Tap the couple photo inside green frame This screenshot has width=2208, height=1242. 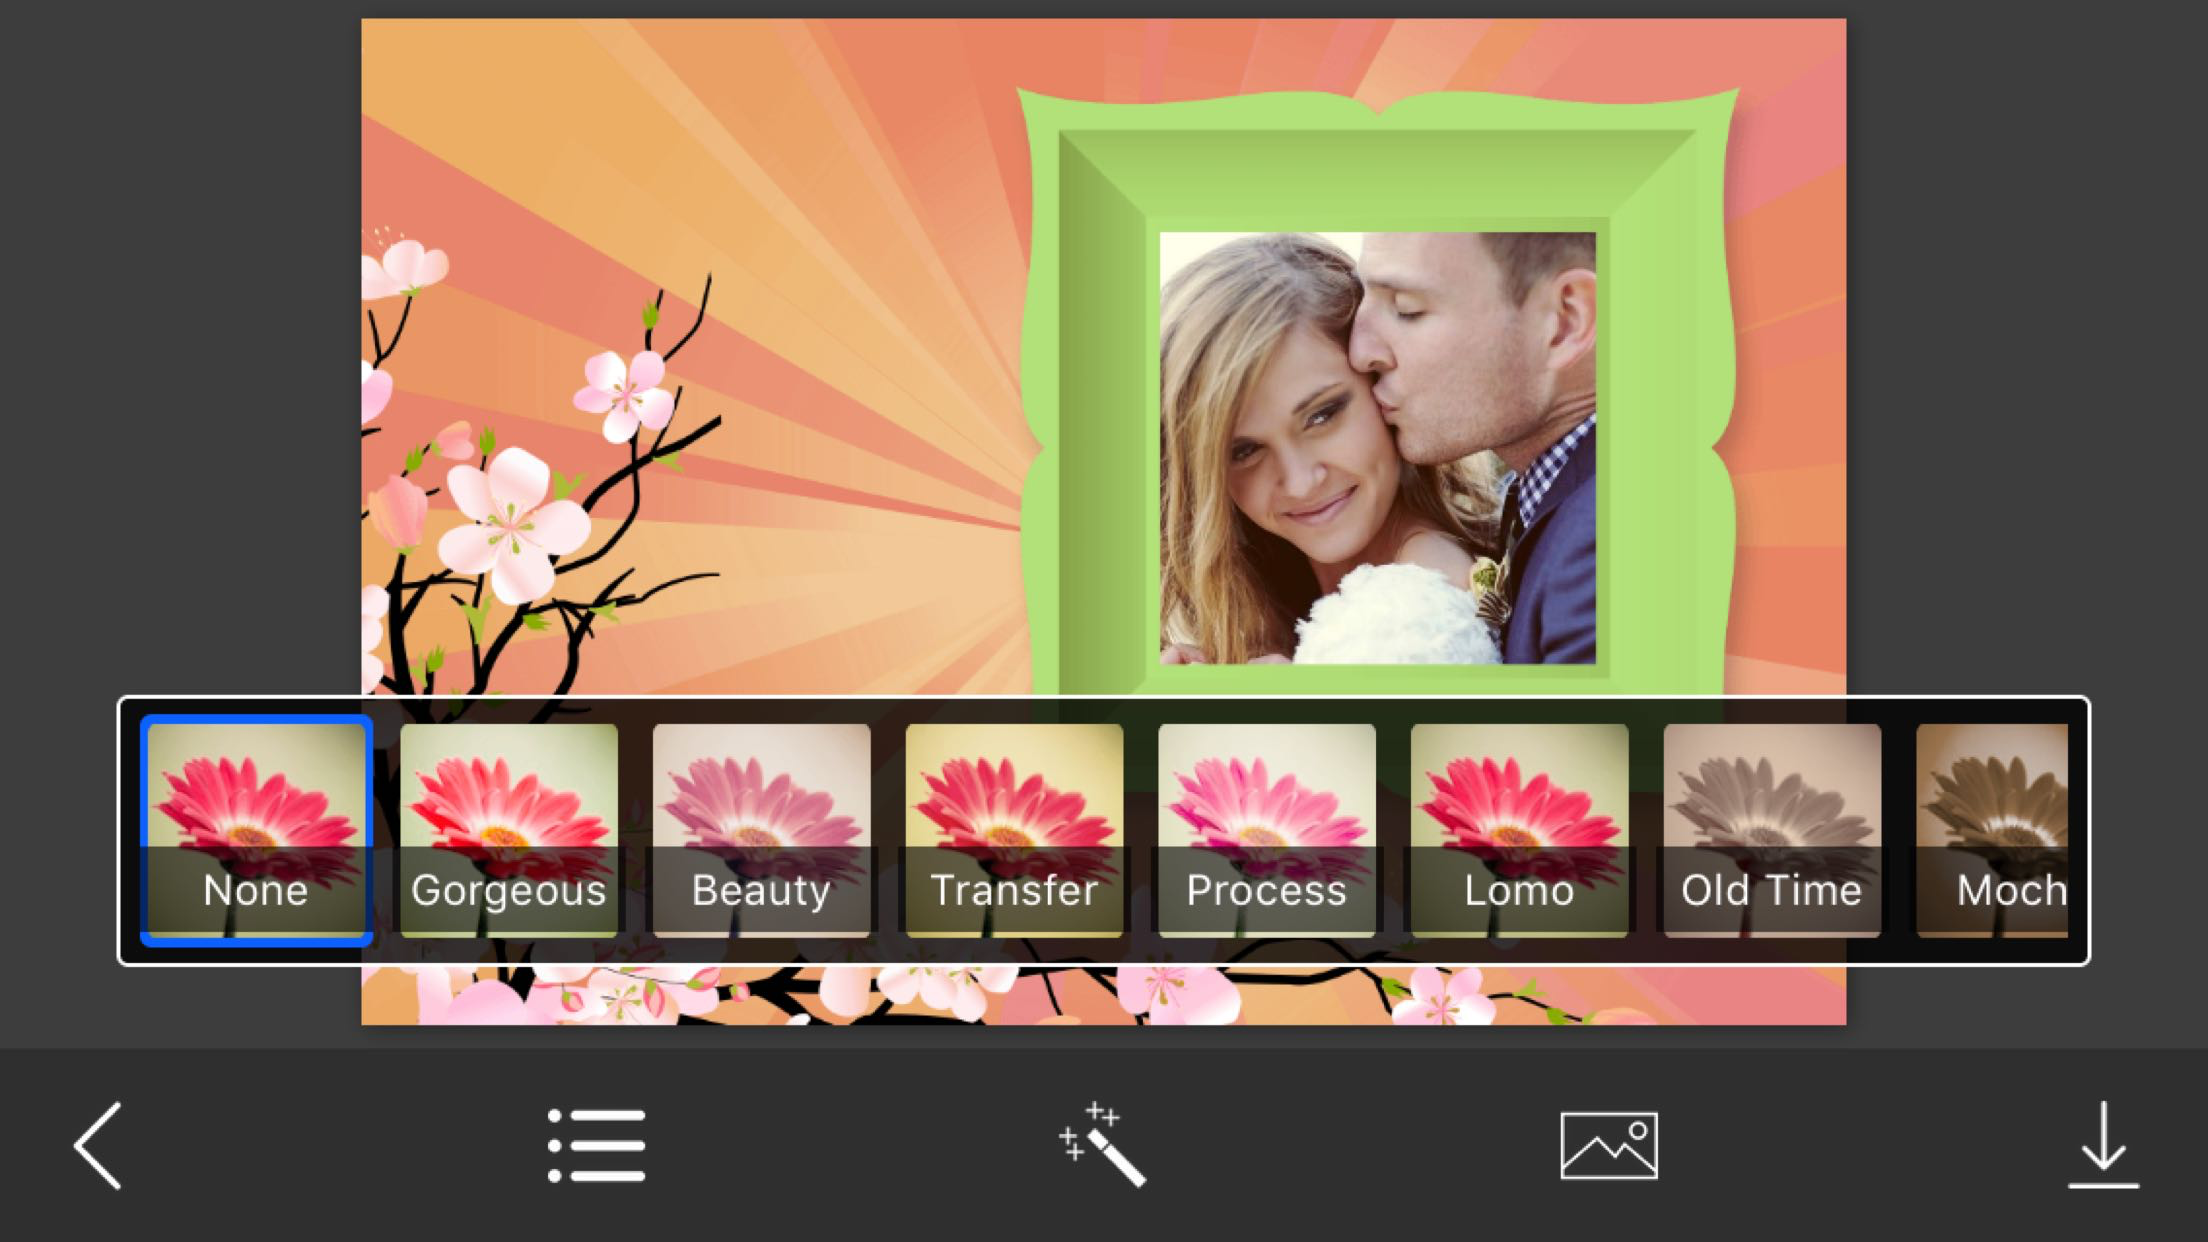pyautogui.click(x=1377, y=448)
